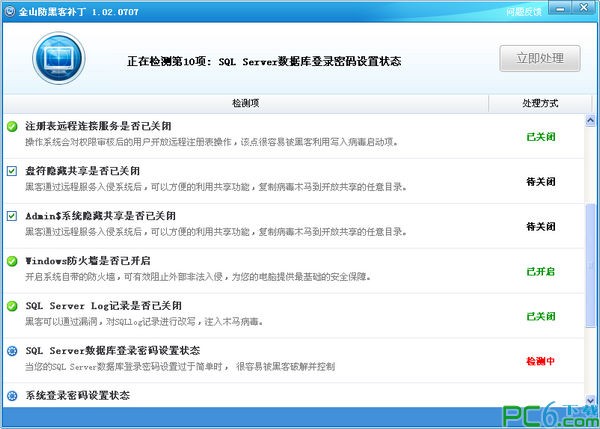Click the green check icon beside 注册表远程连接服务是否已关闭
The width and height of the screenshot is (600, 429).
click(12, 126)
